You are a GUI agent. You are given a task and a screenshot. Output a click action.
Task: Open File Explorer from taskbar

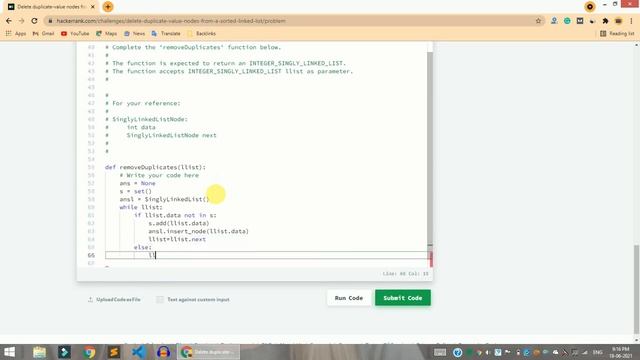(39, 352)
